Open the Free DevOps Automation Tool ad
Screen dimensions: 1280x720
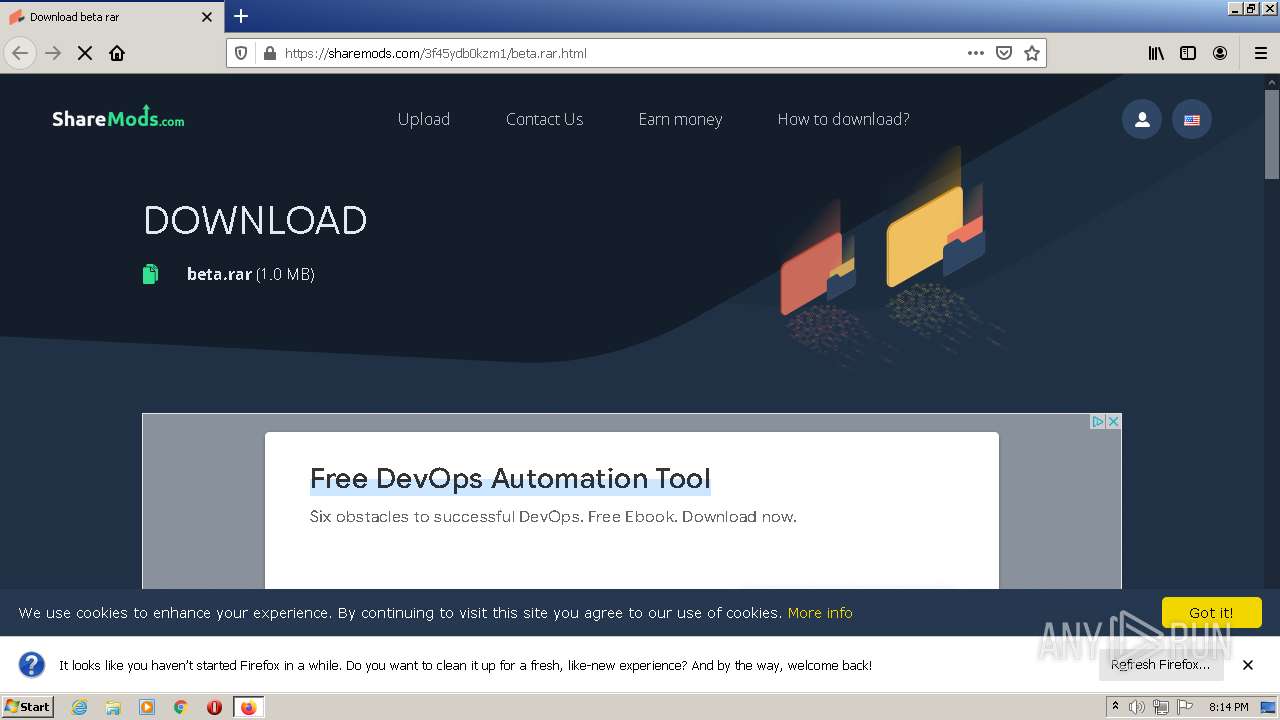(510, 478)
